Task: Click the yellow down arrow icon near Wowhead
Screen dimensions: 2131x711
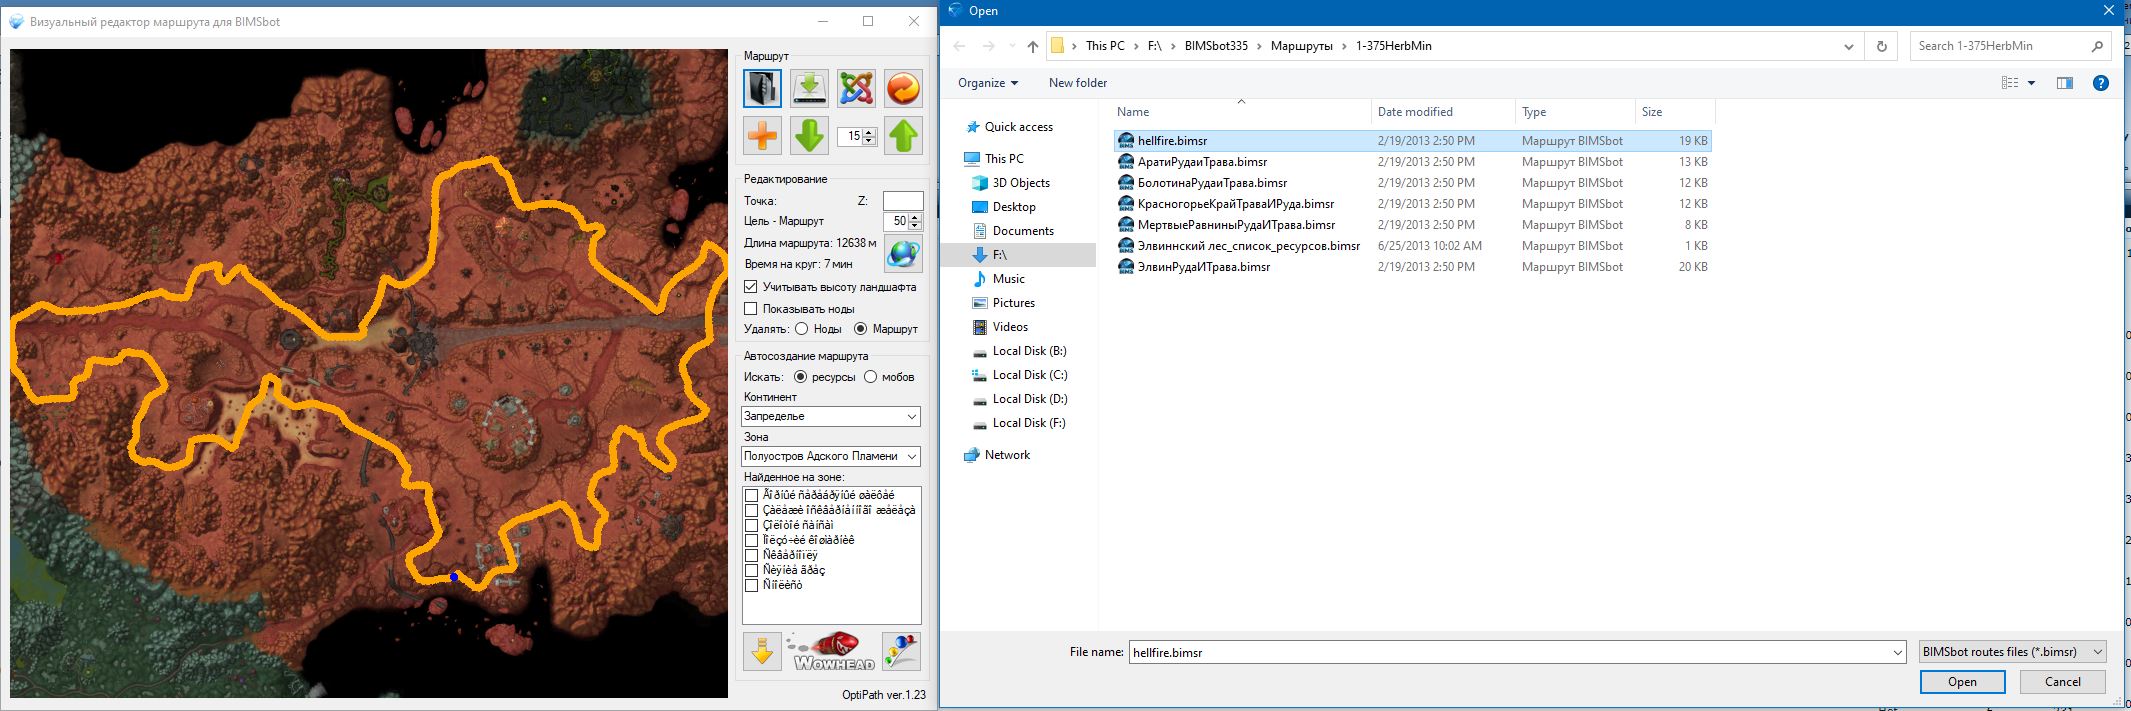Action: coord(762,652)
